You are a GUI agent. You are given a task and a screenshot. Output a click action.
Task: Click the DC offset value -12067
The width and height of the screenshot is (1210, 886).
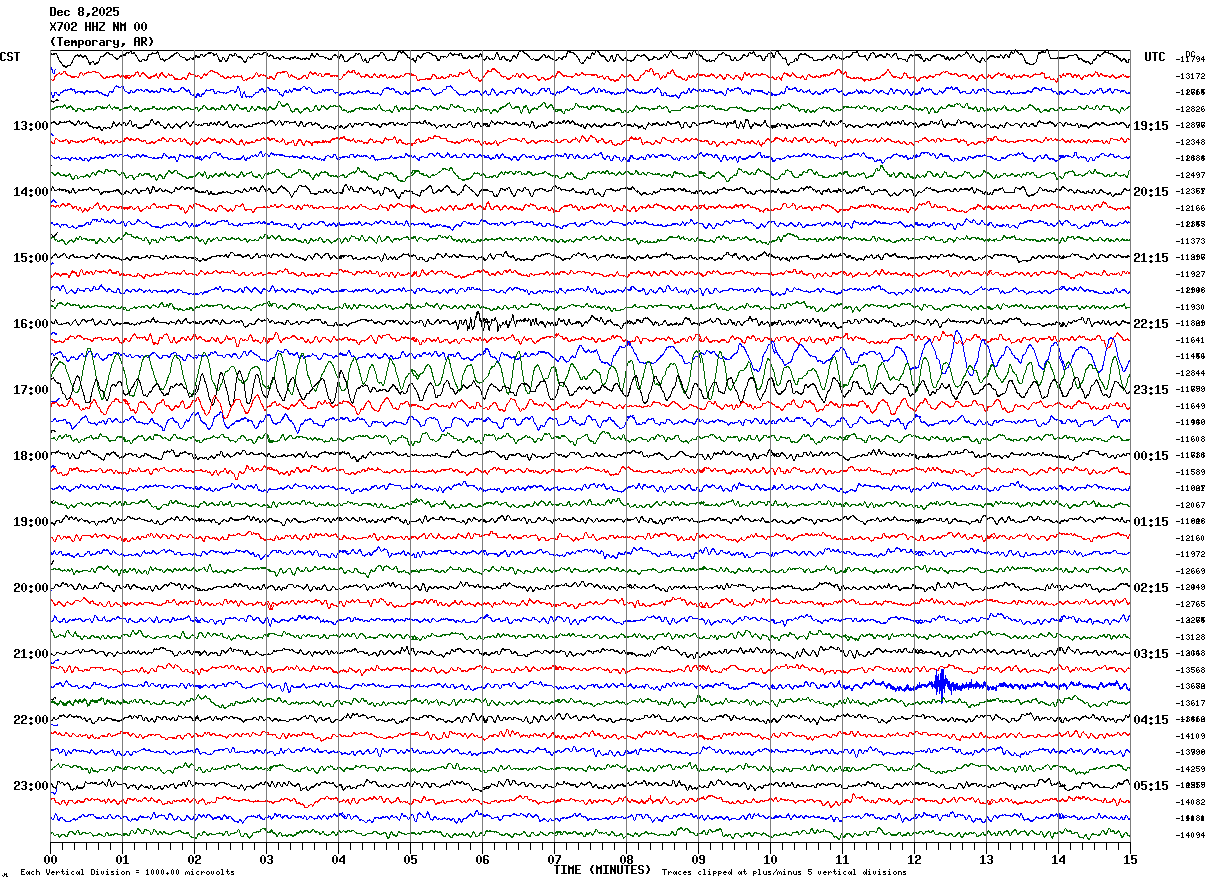pyautogui.click(x=1191, y=505)
